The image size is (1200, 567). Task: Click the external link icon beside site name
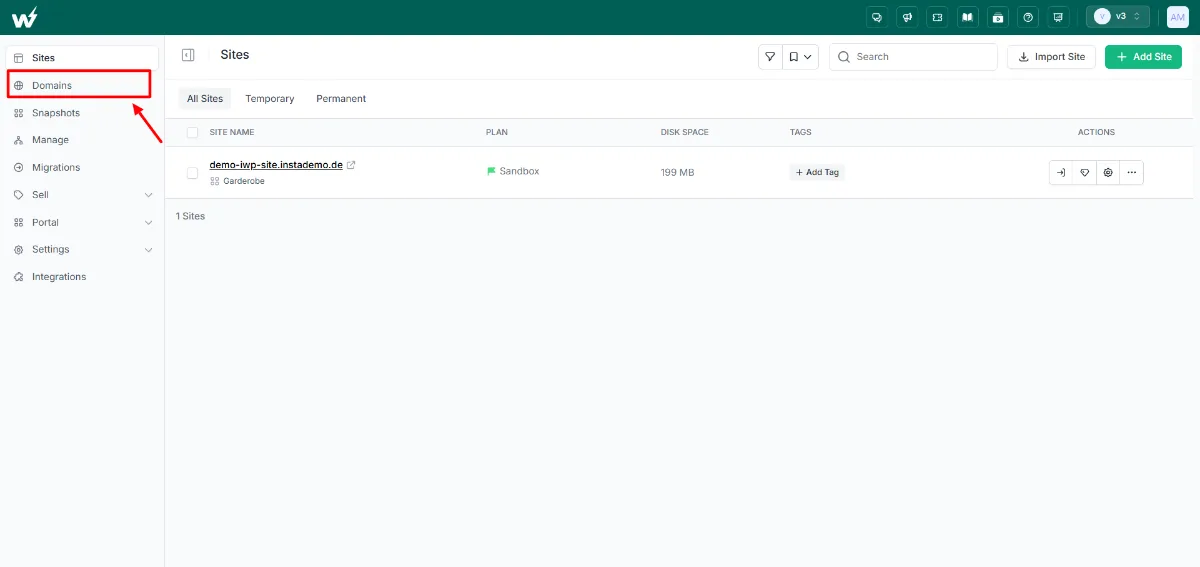pyautogui.click(x=351, y=165)
